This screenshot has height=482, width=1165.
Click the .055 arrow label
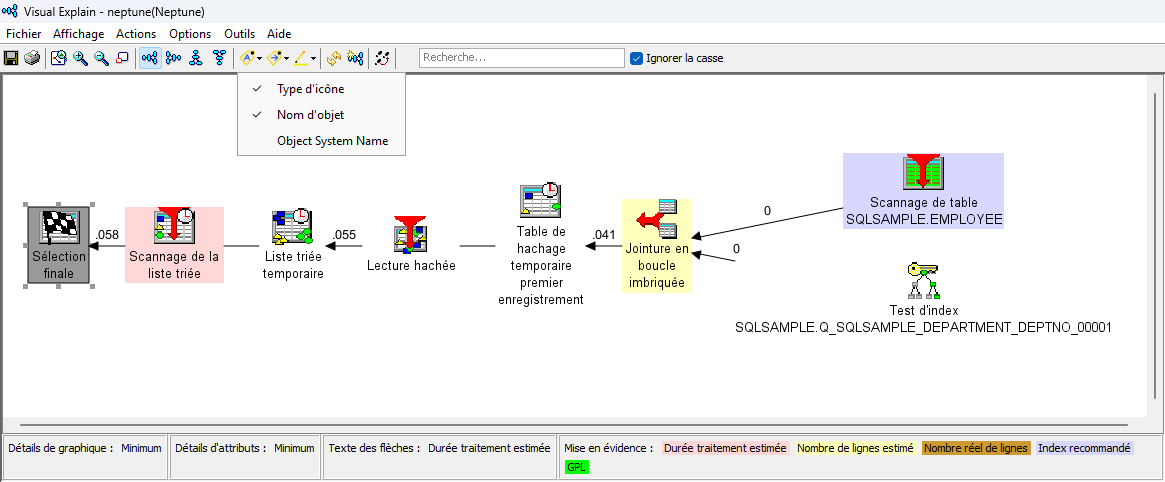(344, 235)
